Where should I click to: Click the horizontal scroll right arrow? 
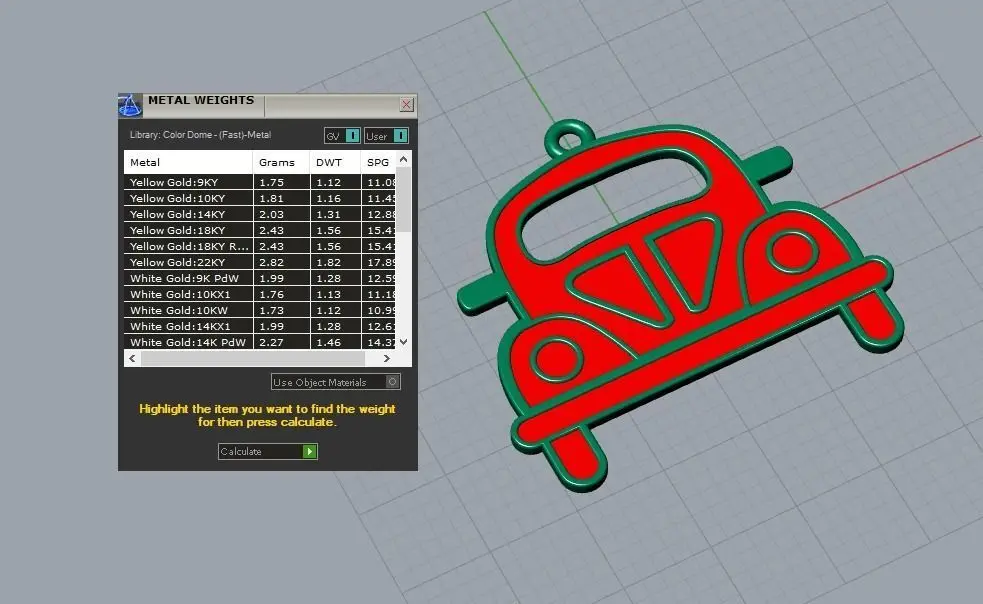point(387,358)
